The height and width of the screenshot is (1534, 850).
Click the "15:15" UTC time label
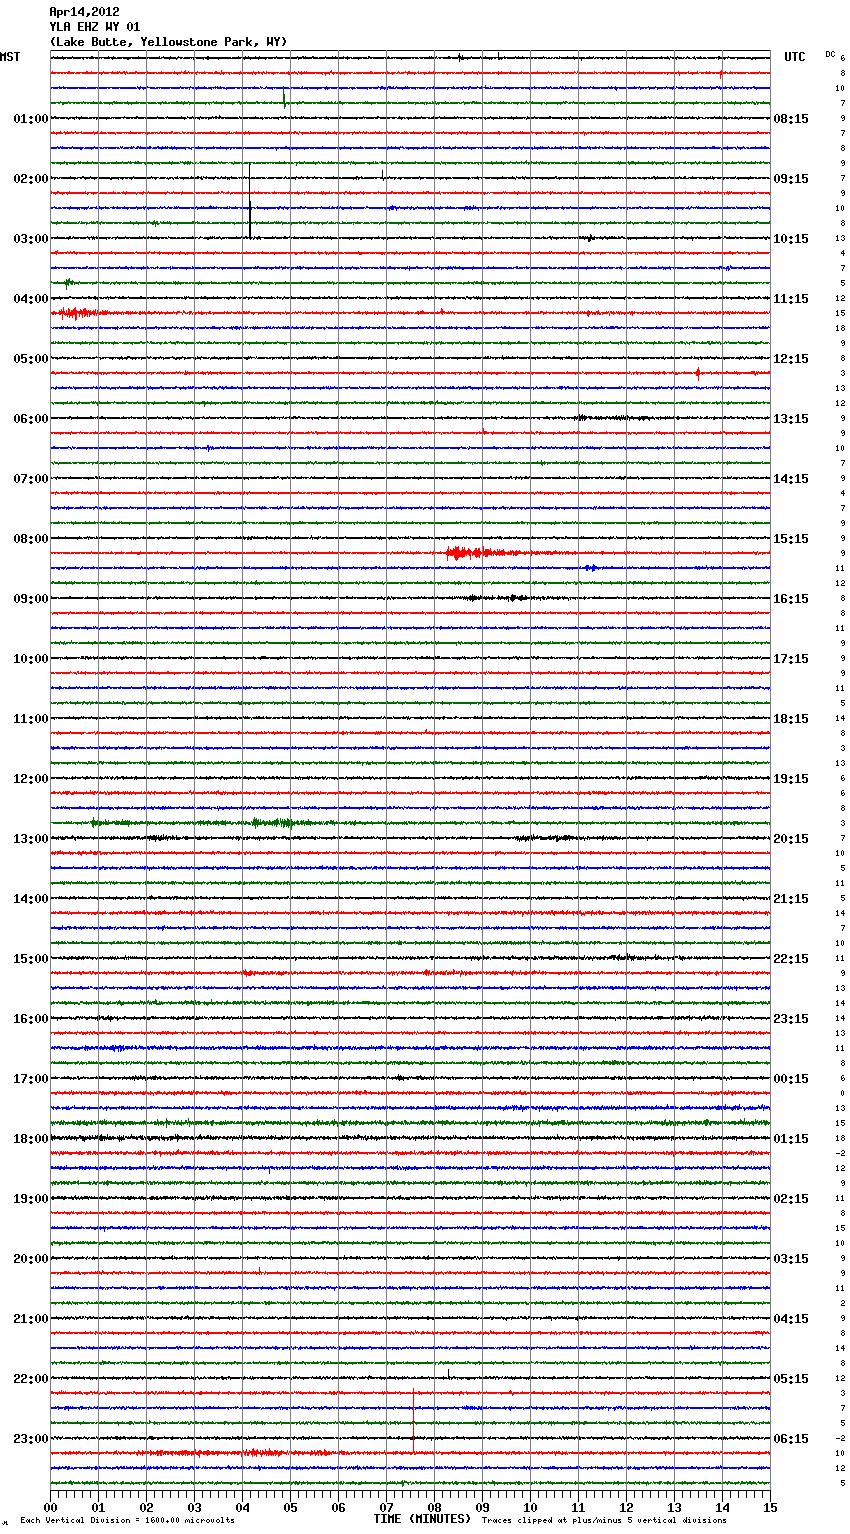pos(791,539)
